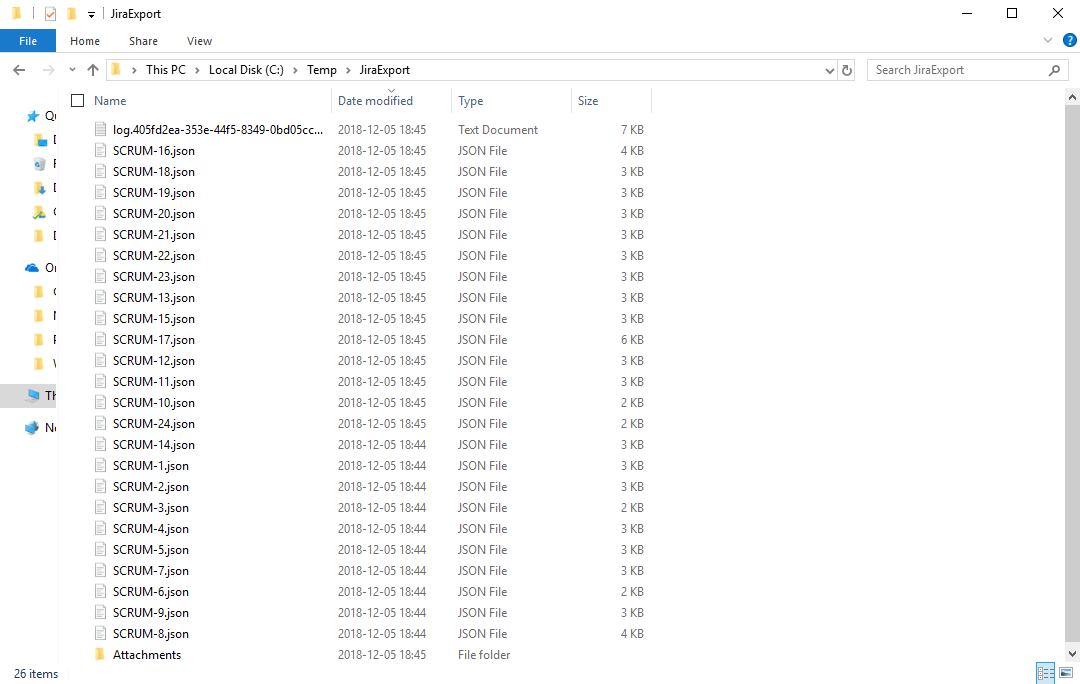
Task: Click the New folder quick access icon
Action: [x=72, y=14]
